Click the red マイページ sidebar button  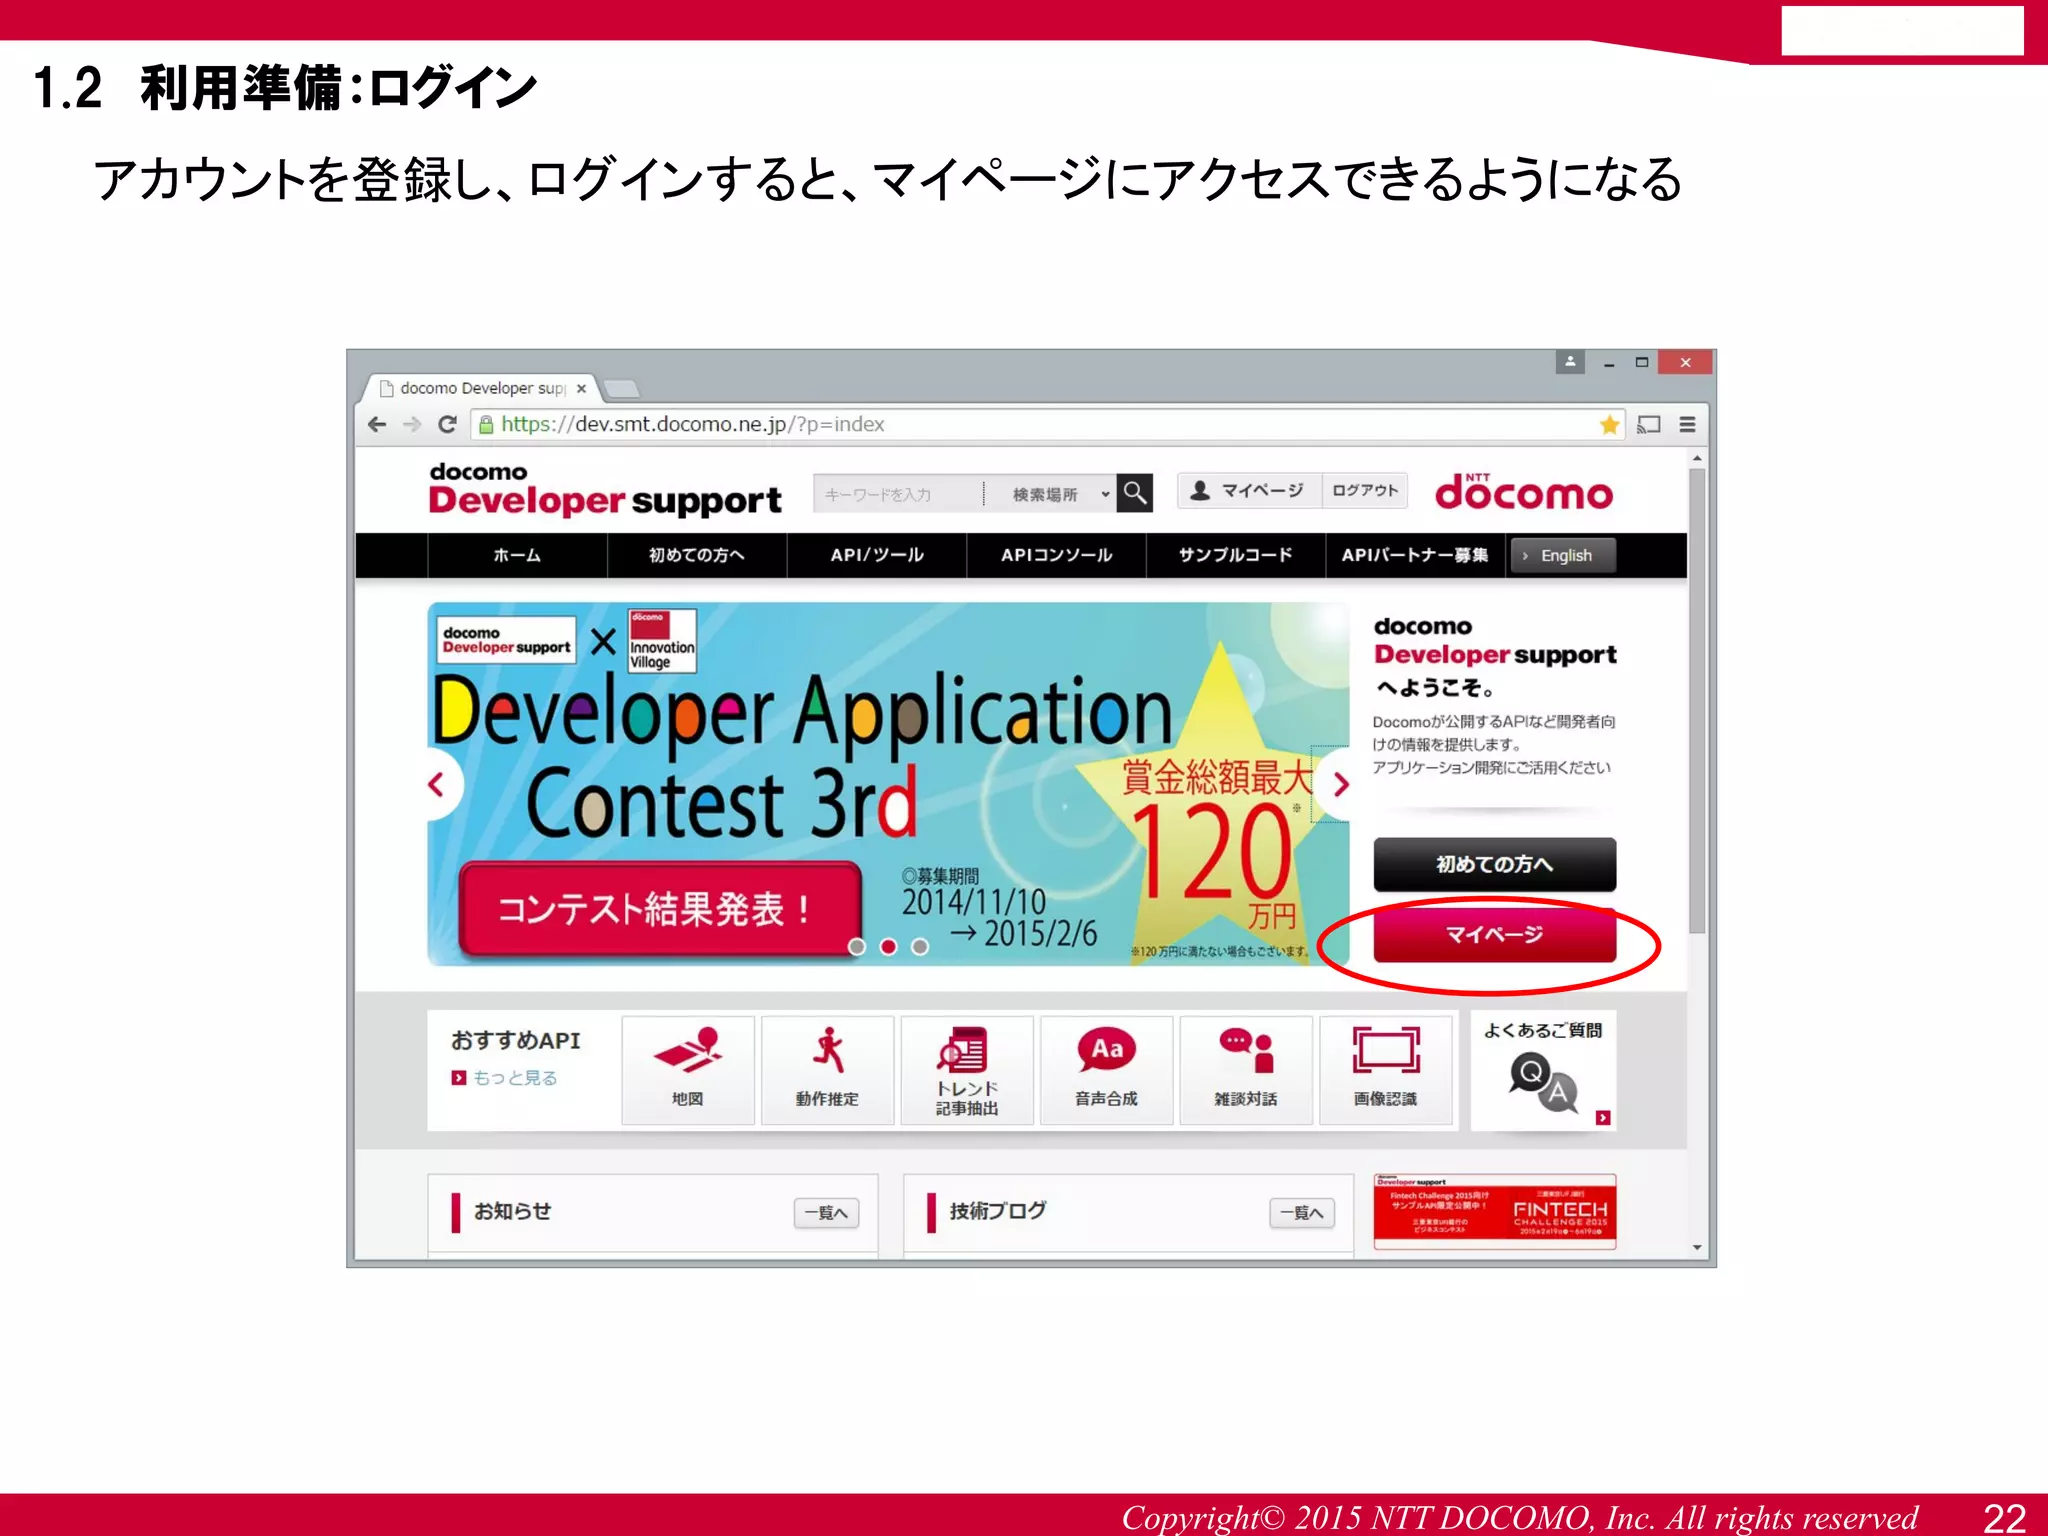[x=1494, y=935]
